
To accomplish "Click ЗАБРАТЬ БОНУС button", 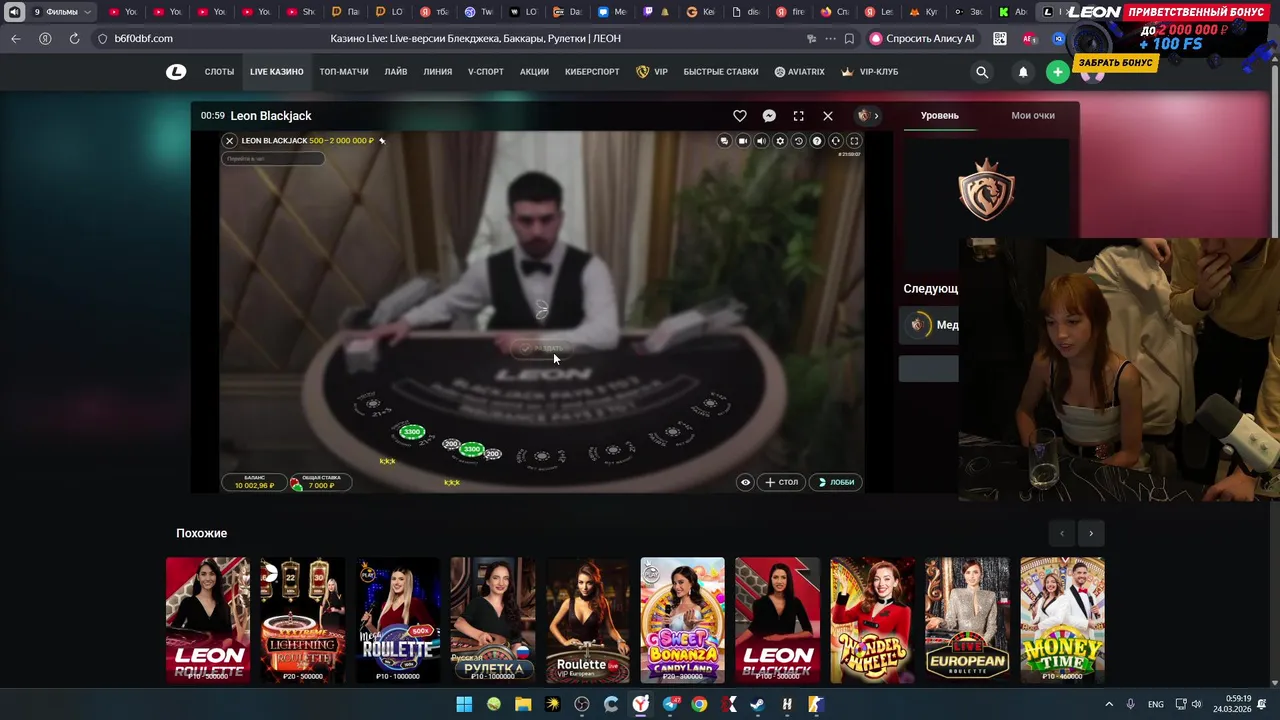I will tap(1116, 63).
